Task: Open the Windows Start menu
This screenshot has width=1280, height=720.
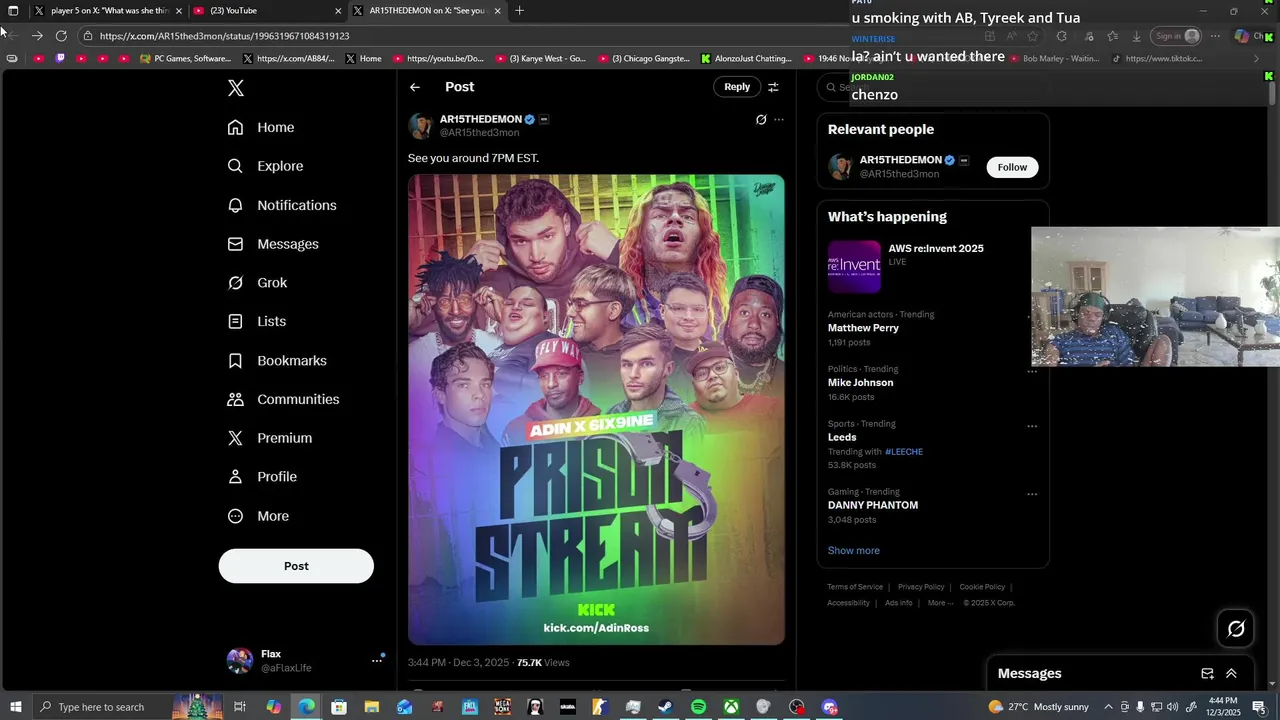Action: (15, 707)
